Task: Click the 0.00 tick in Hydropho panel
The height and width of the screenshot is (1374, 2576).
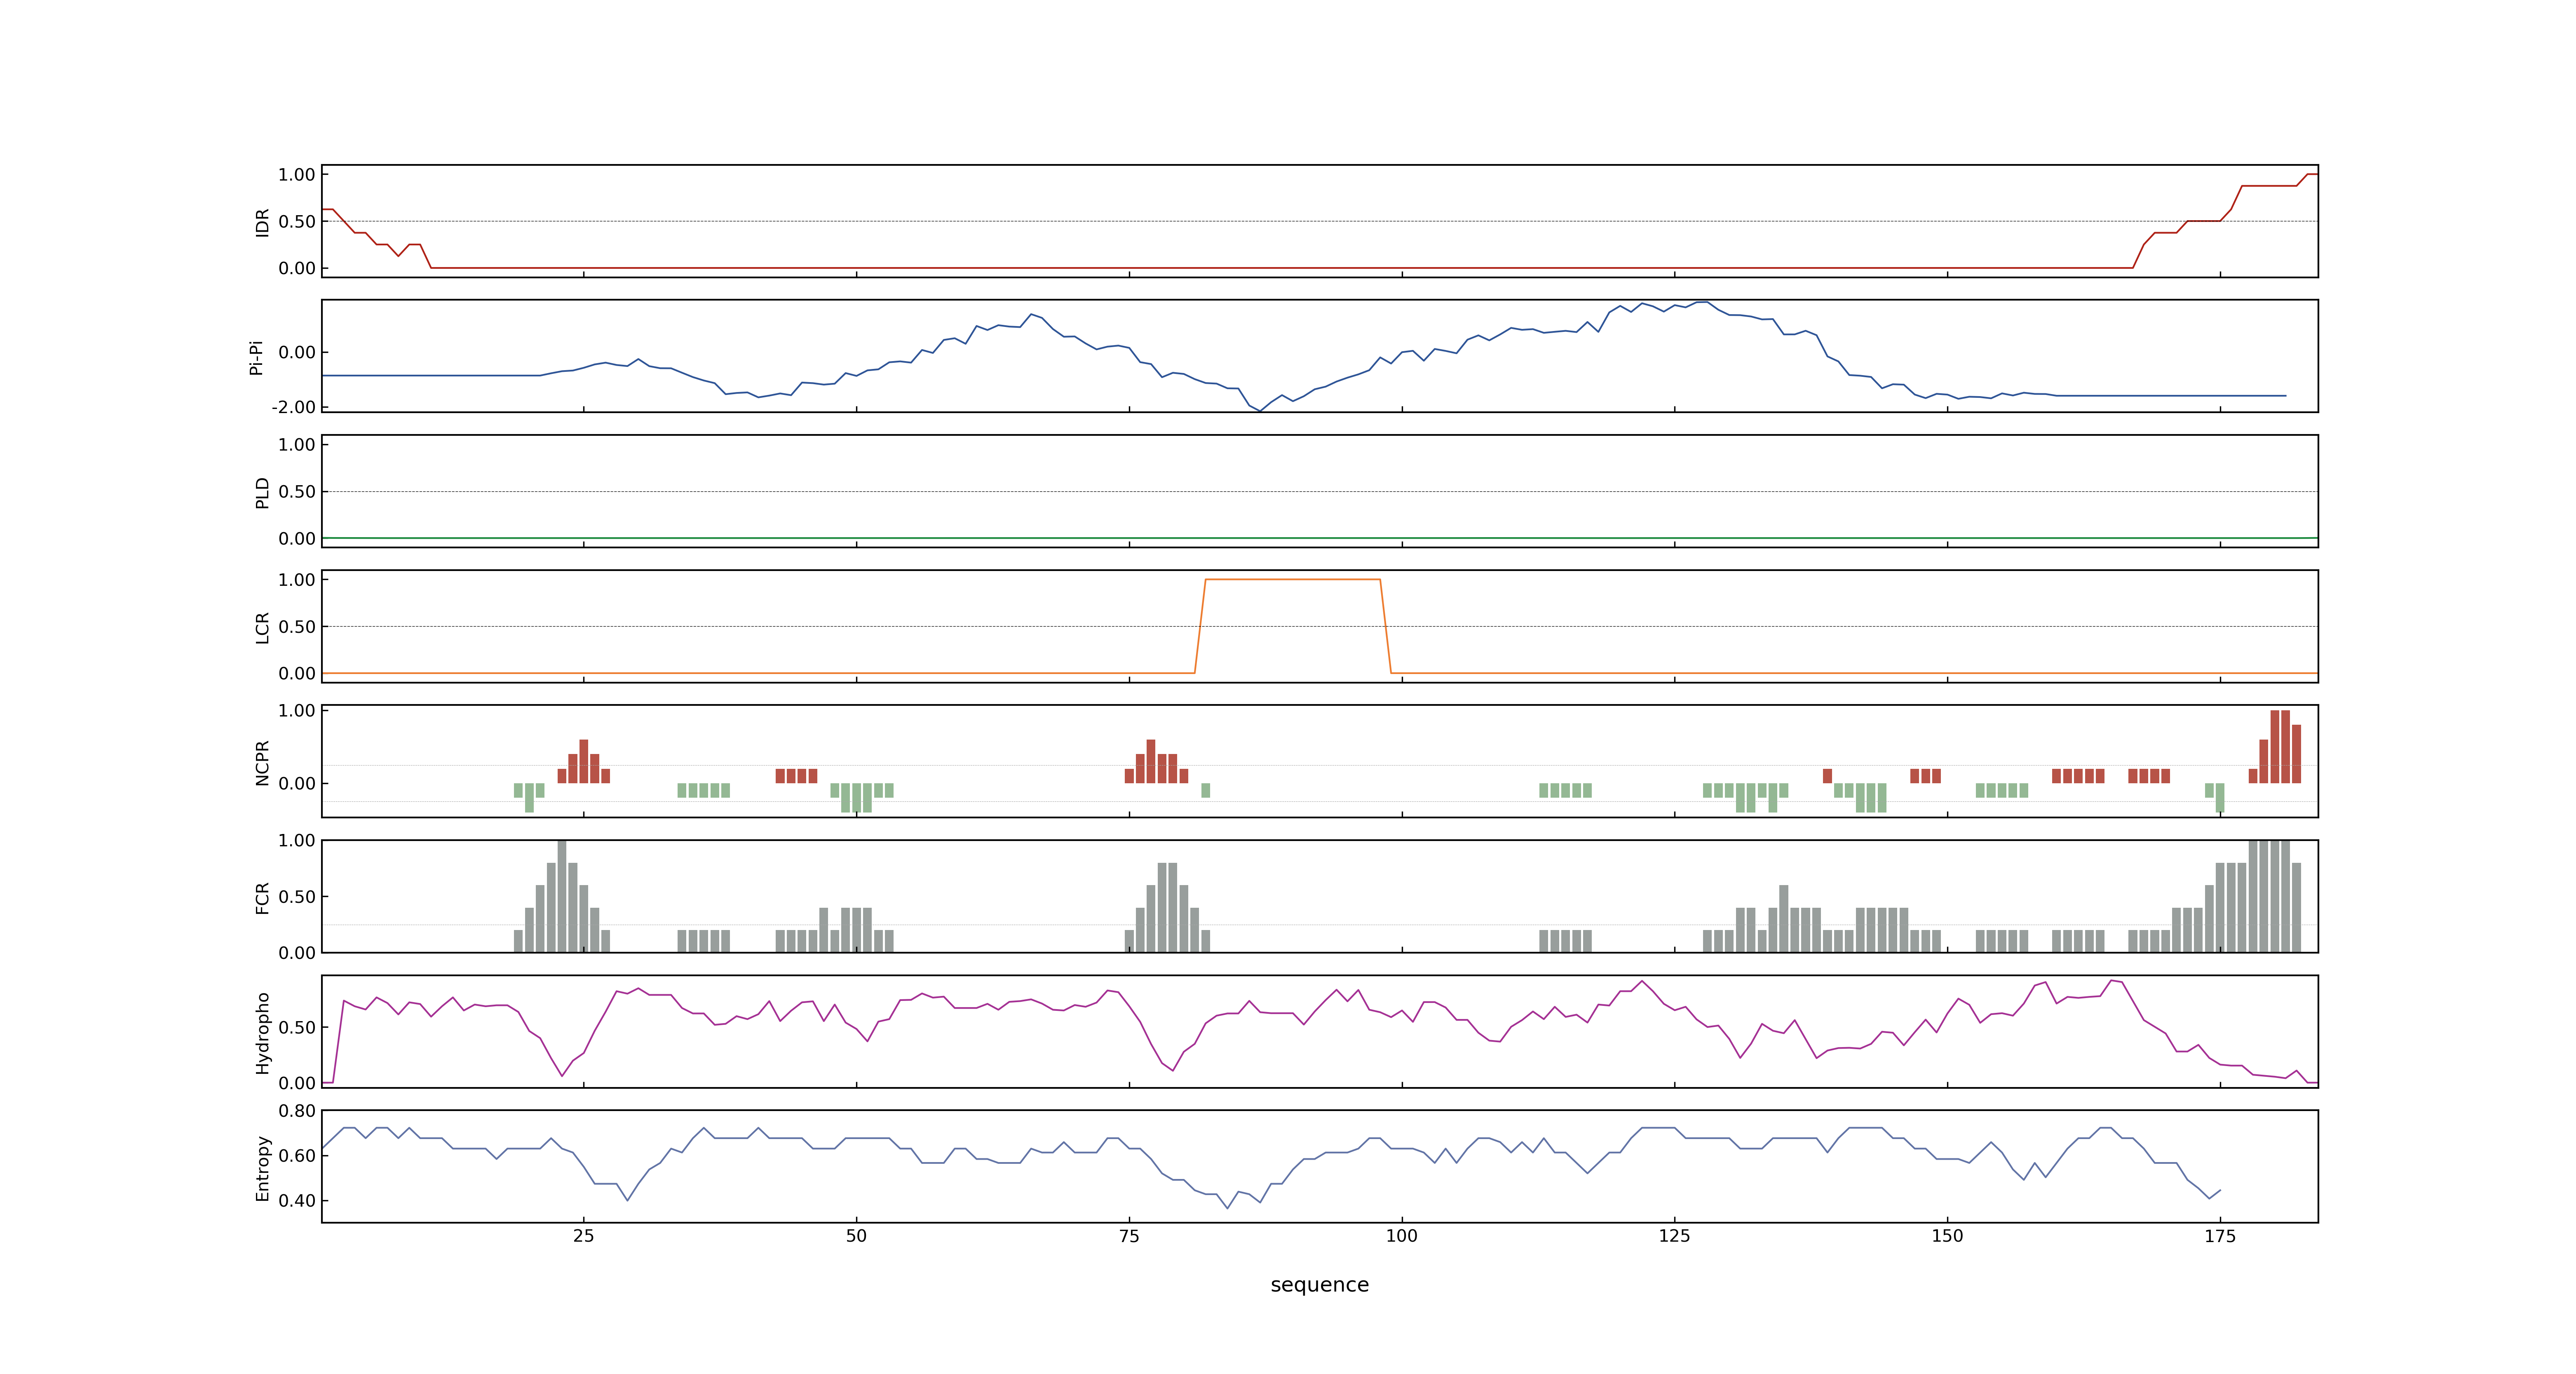Action: (297, 1083)
